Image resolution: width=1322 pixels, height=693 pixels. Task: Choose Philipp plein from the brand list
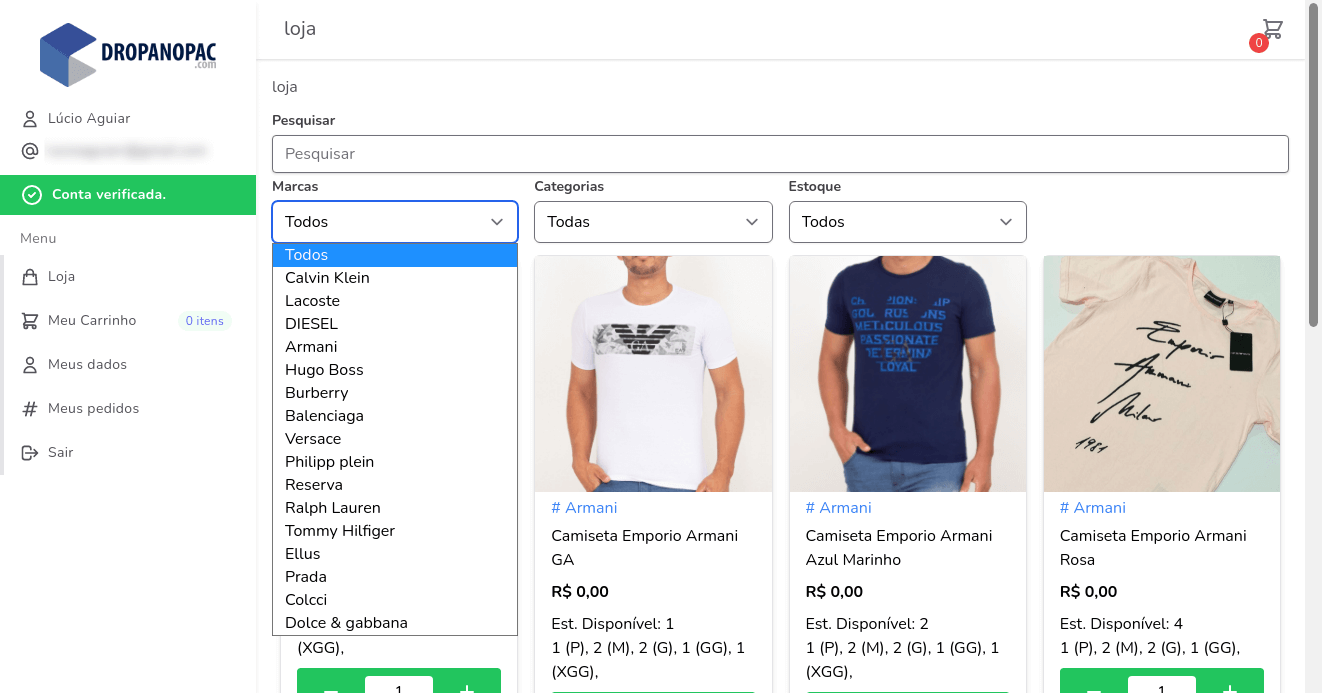(395, 462)
